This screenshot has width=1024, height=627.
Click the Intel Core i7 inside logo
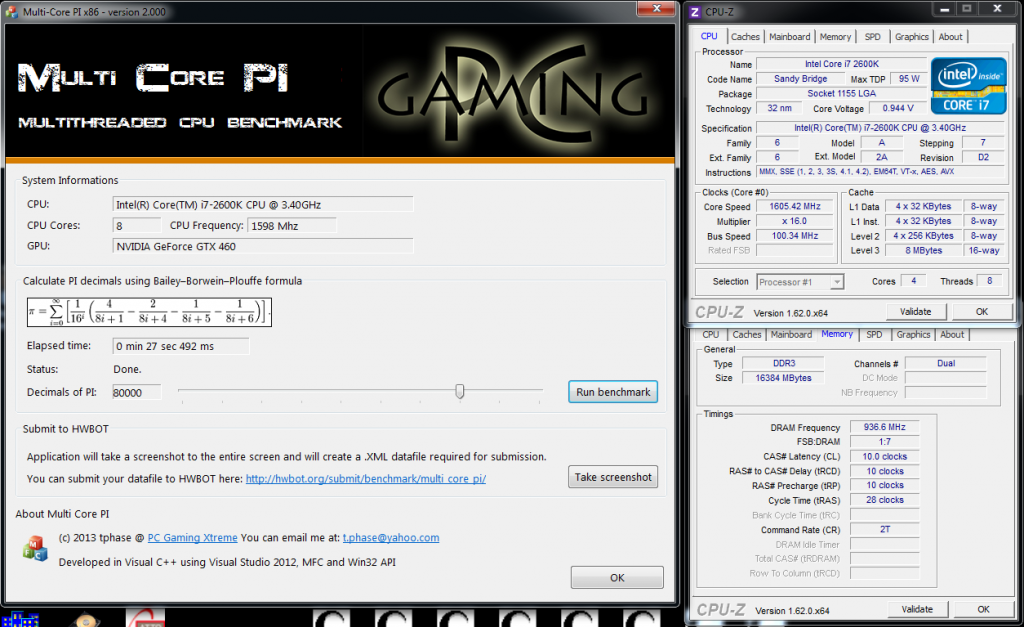pyautogui.click(x=968, y=86)
